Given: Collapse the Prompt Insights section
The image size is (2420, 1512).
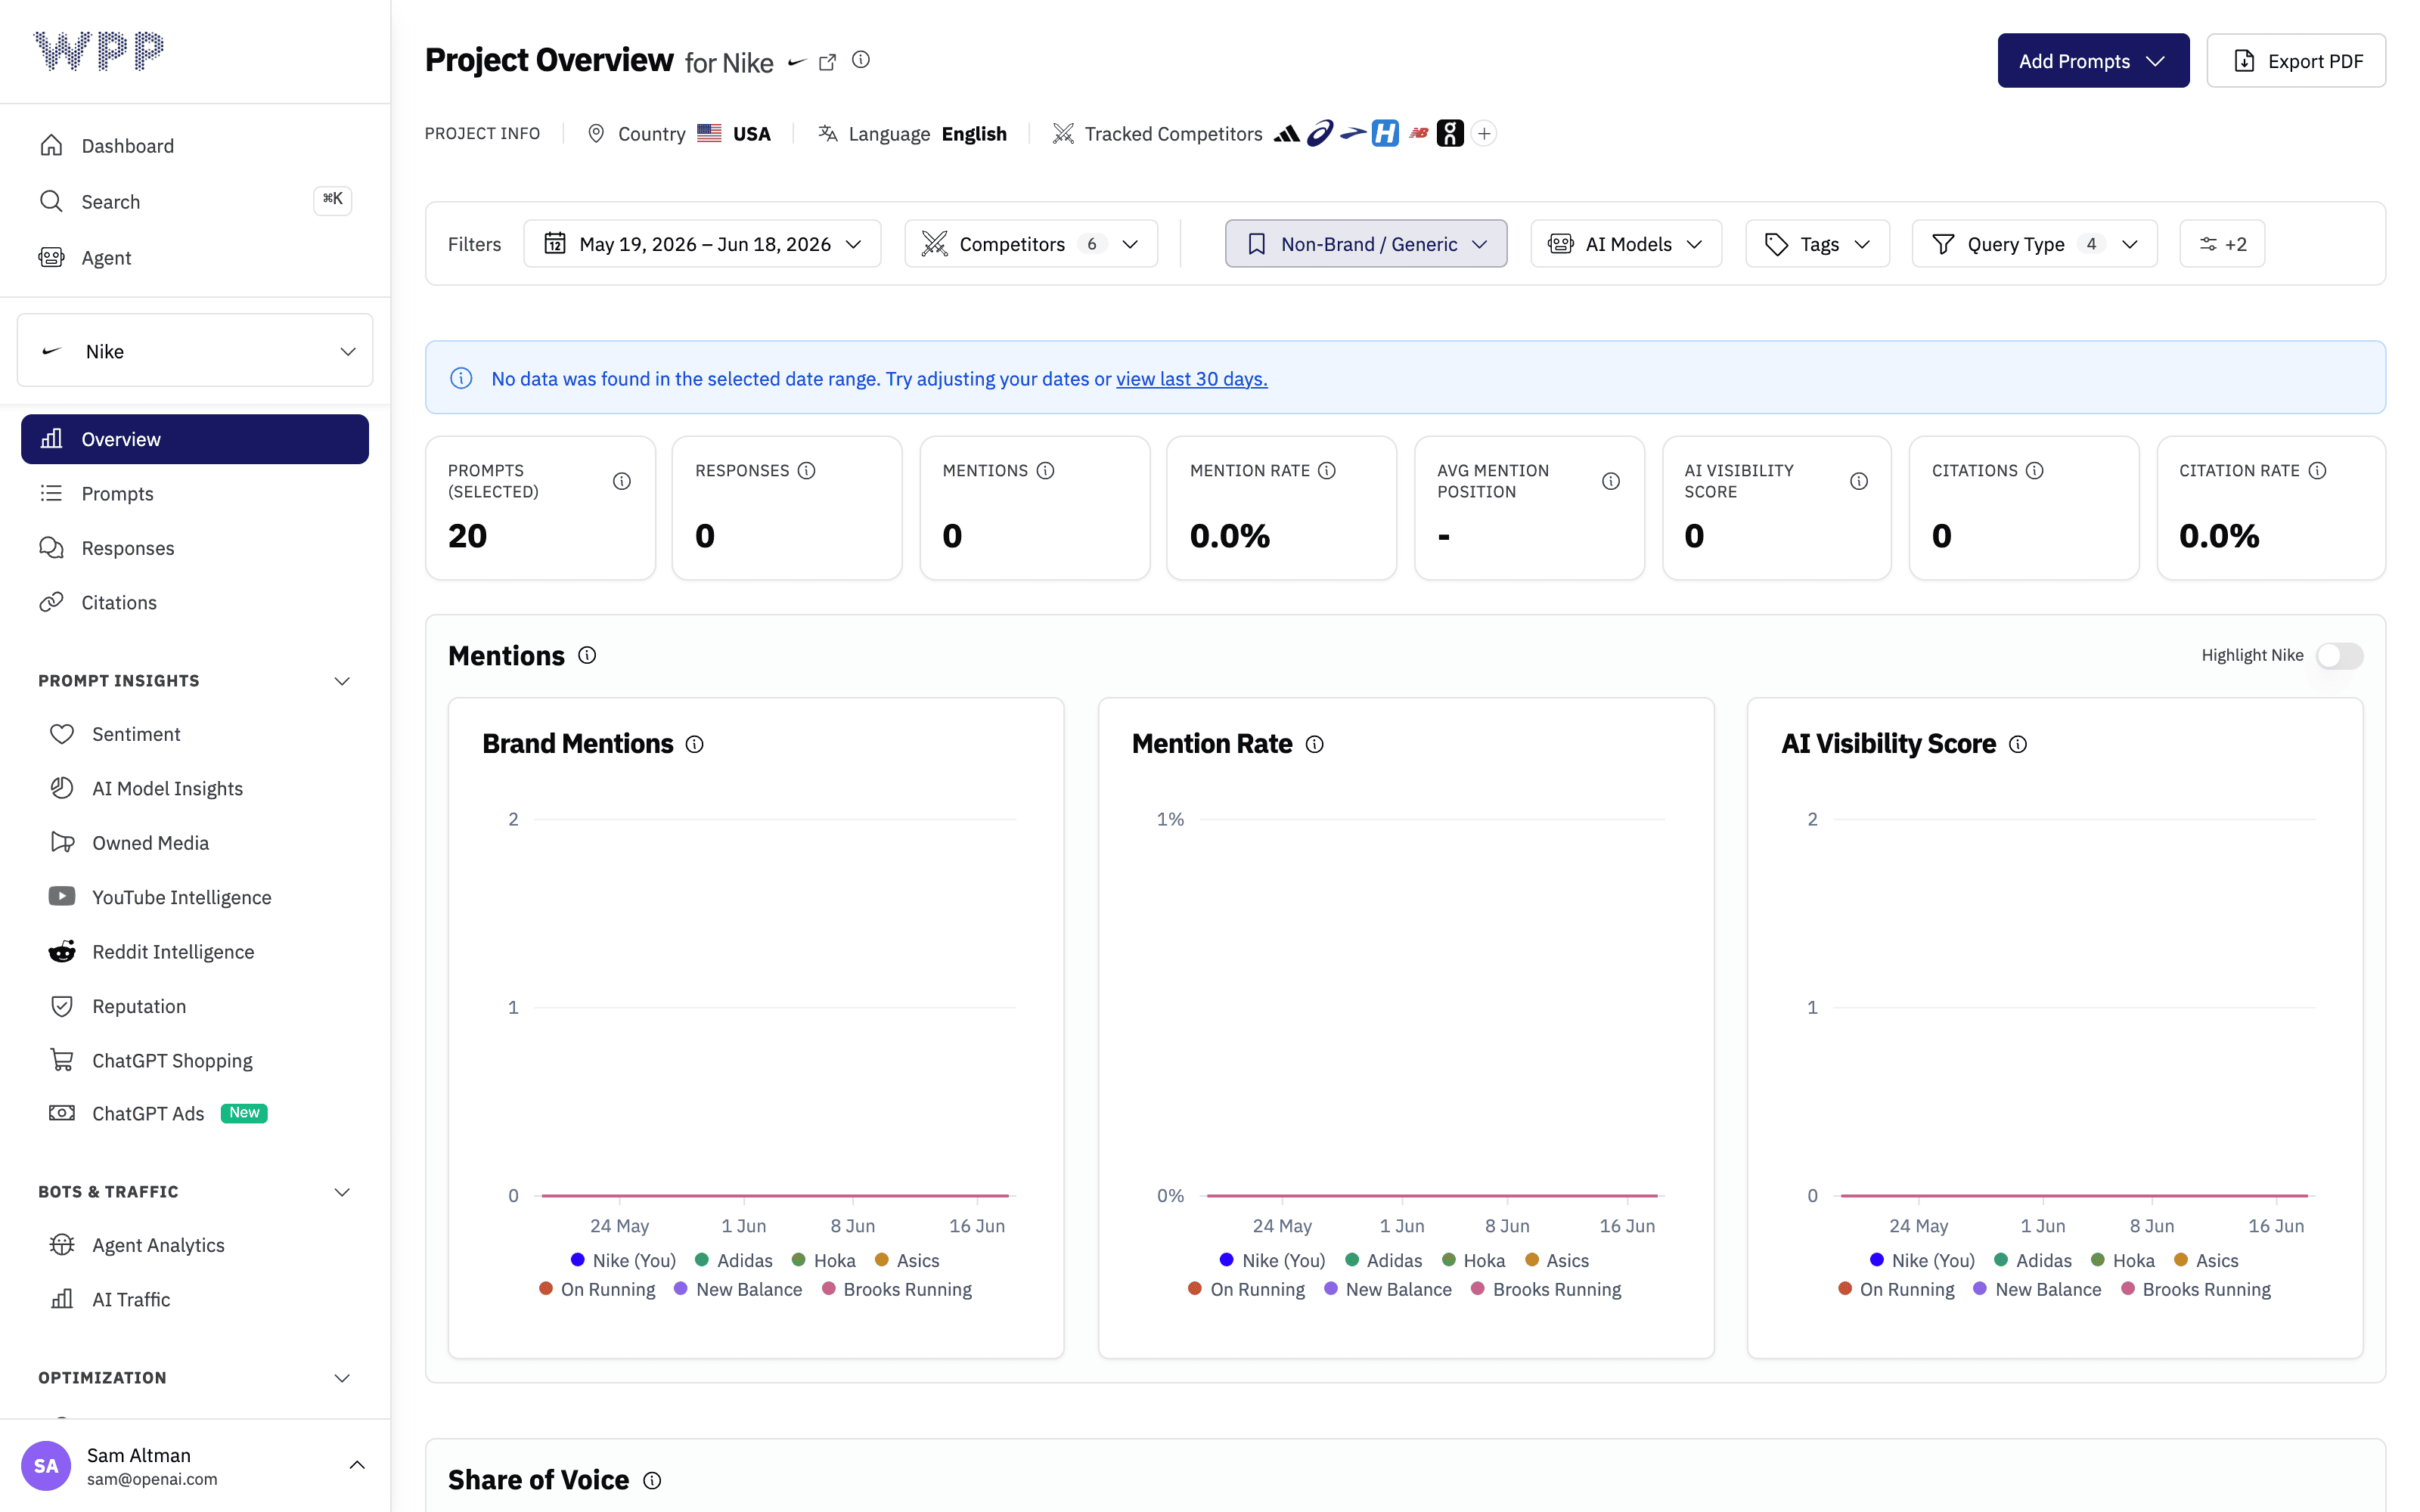Looking at the screenshot, I should (x=342, y=681).
